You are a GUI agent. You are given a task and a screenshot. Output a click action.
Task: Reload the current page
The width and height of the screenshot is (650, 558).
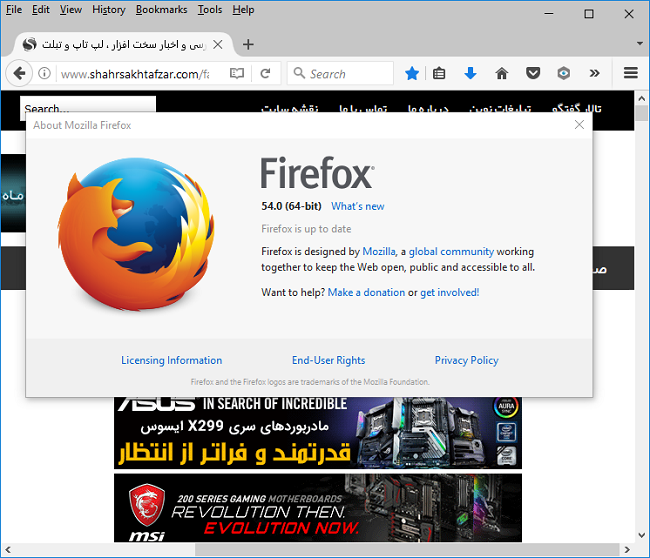(x=265, y=73)
